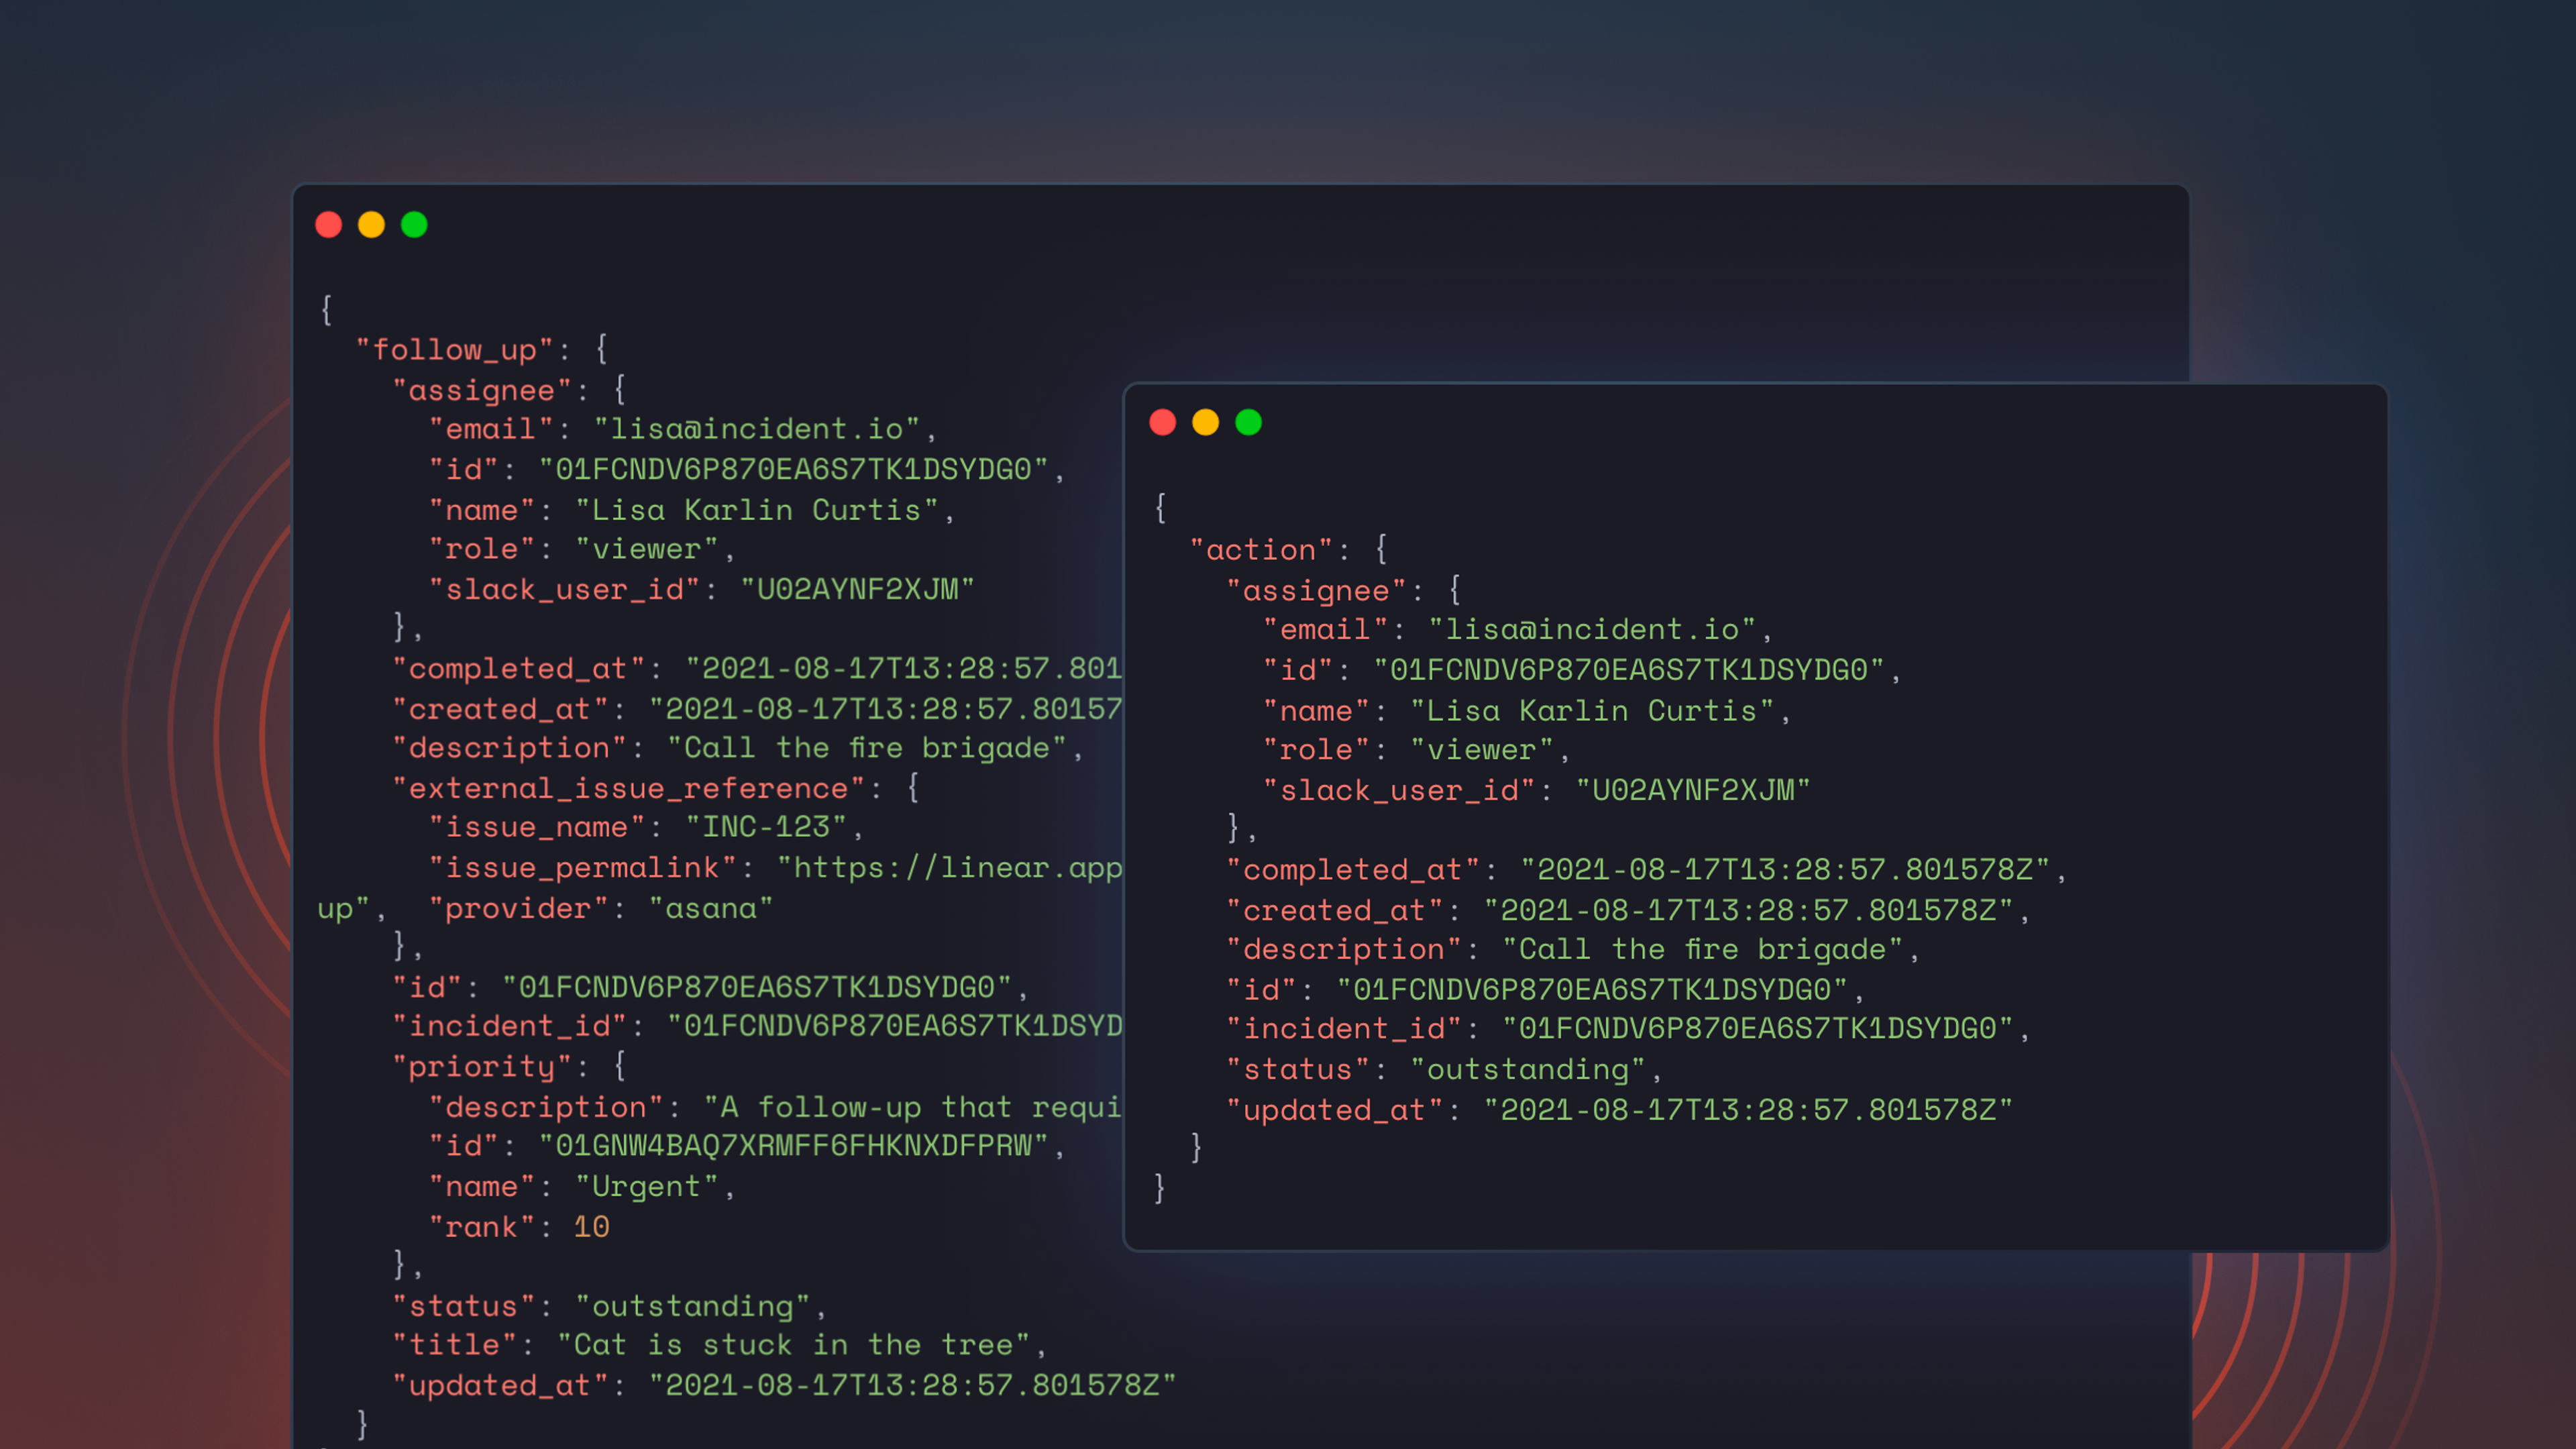Screen dimensions: 2576x1449
Task: Select "assignee" key in the action window
Action: click(x=1317, y=591)
